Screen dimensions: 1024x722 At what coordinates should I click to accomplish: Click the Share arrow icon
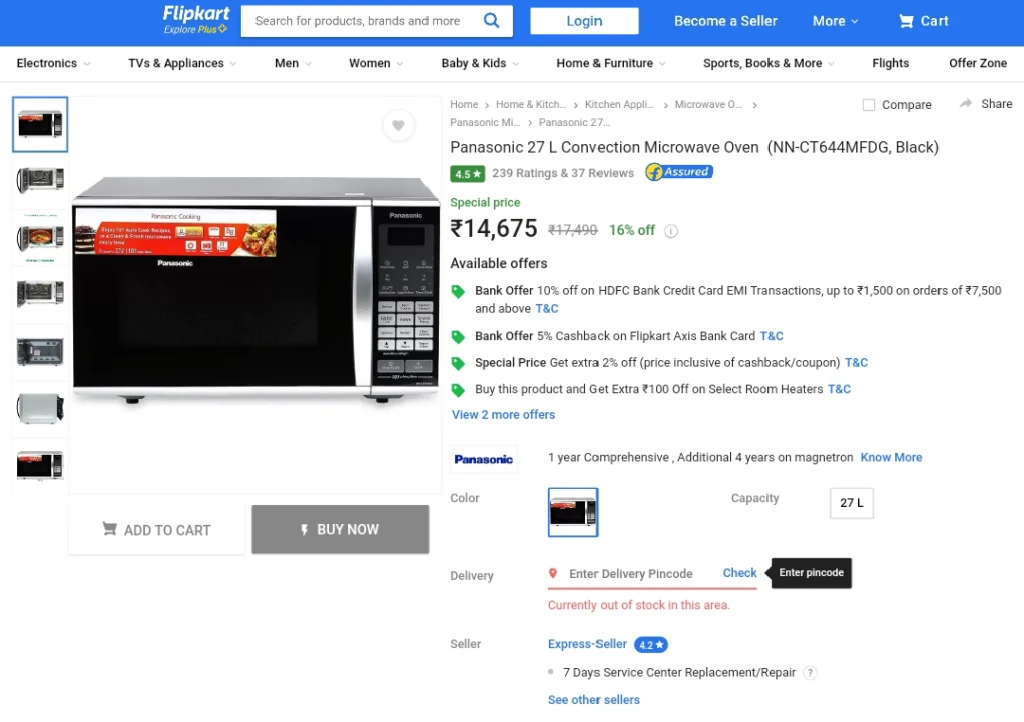965,104
